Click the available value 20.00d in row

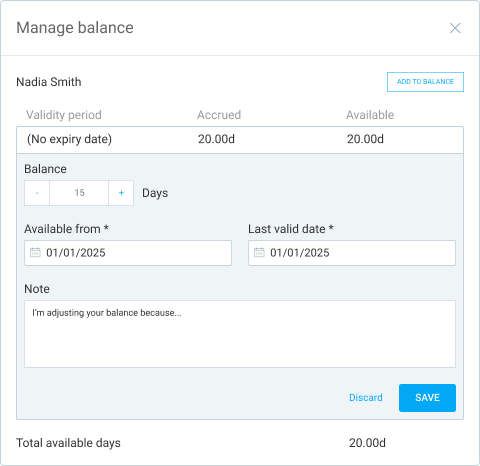(x=365, y=139)
